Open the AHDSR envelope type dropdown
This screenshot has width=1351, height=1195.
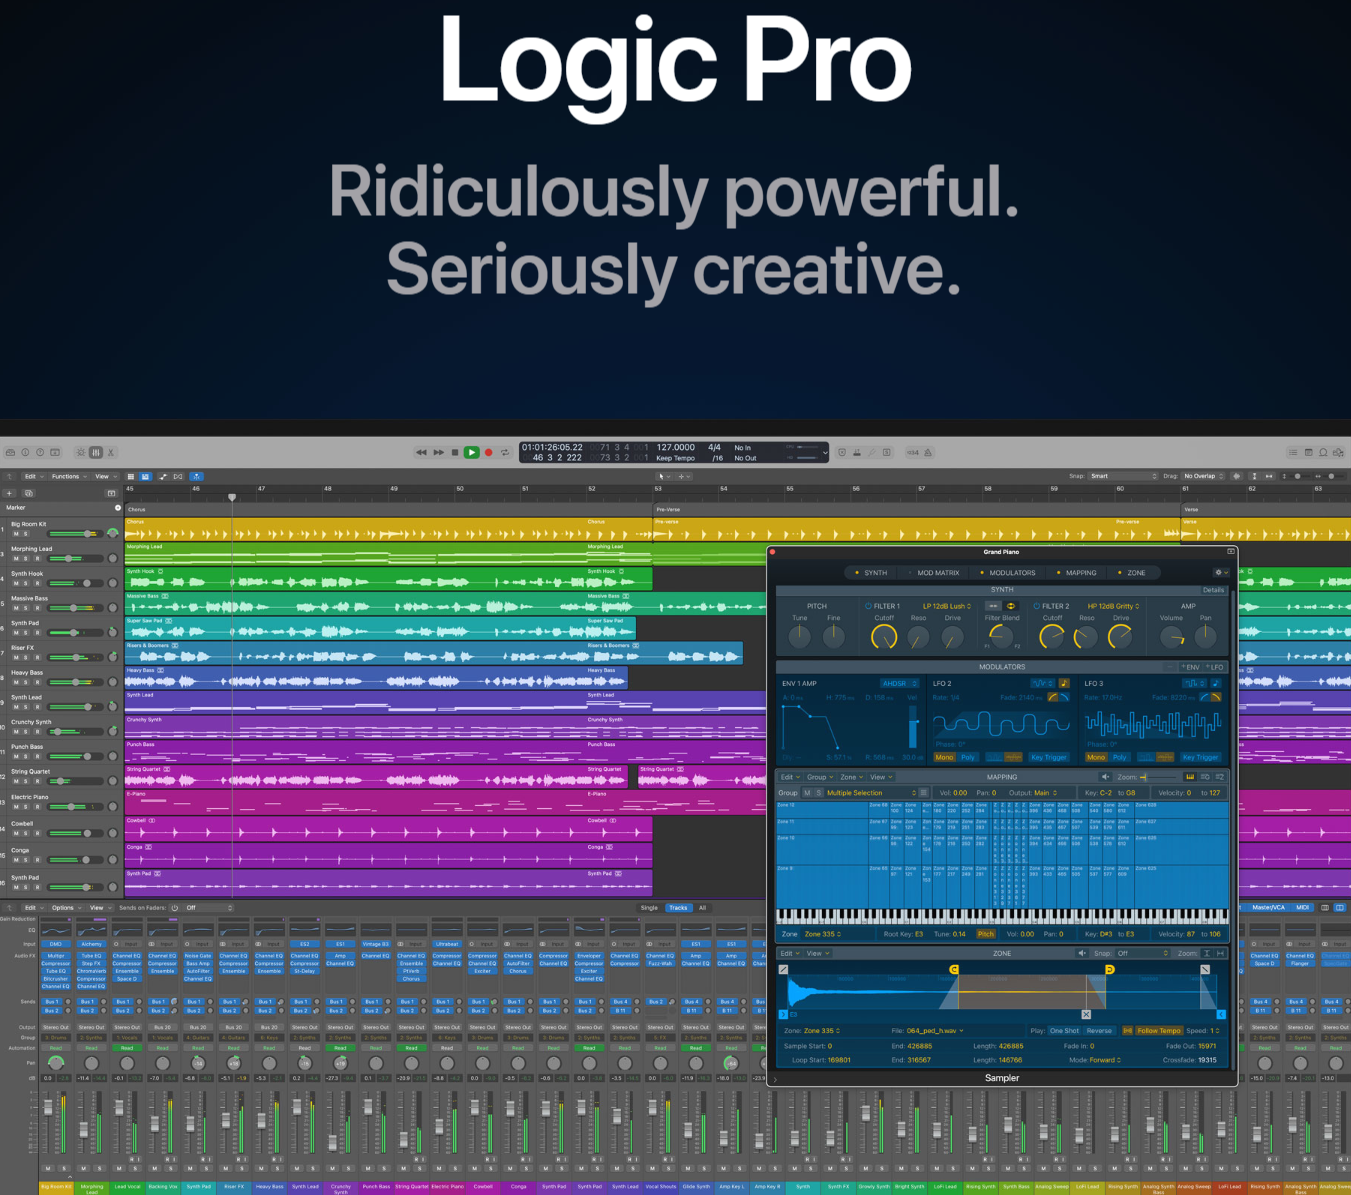coord(899,684)
